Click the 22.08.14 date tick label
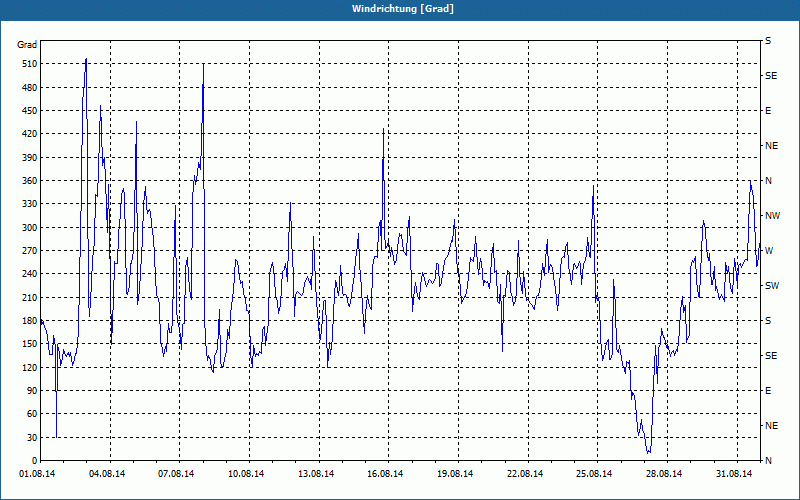 tap(525, 474)
